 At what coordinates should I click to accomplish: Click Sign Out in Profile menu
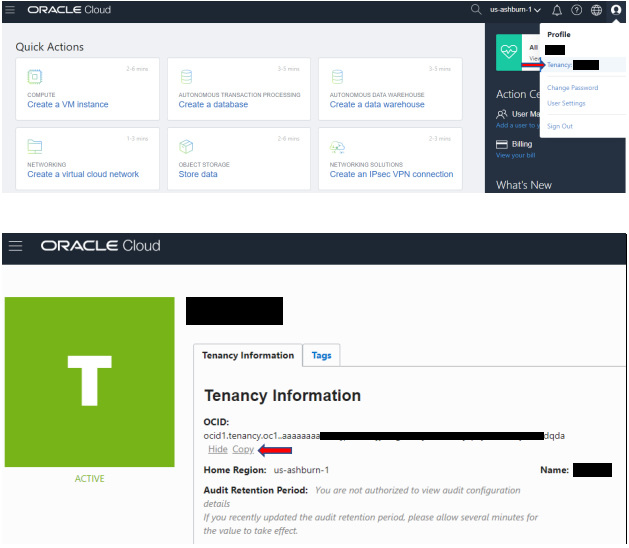pos(560,126)
